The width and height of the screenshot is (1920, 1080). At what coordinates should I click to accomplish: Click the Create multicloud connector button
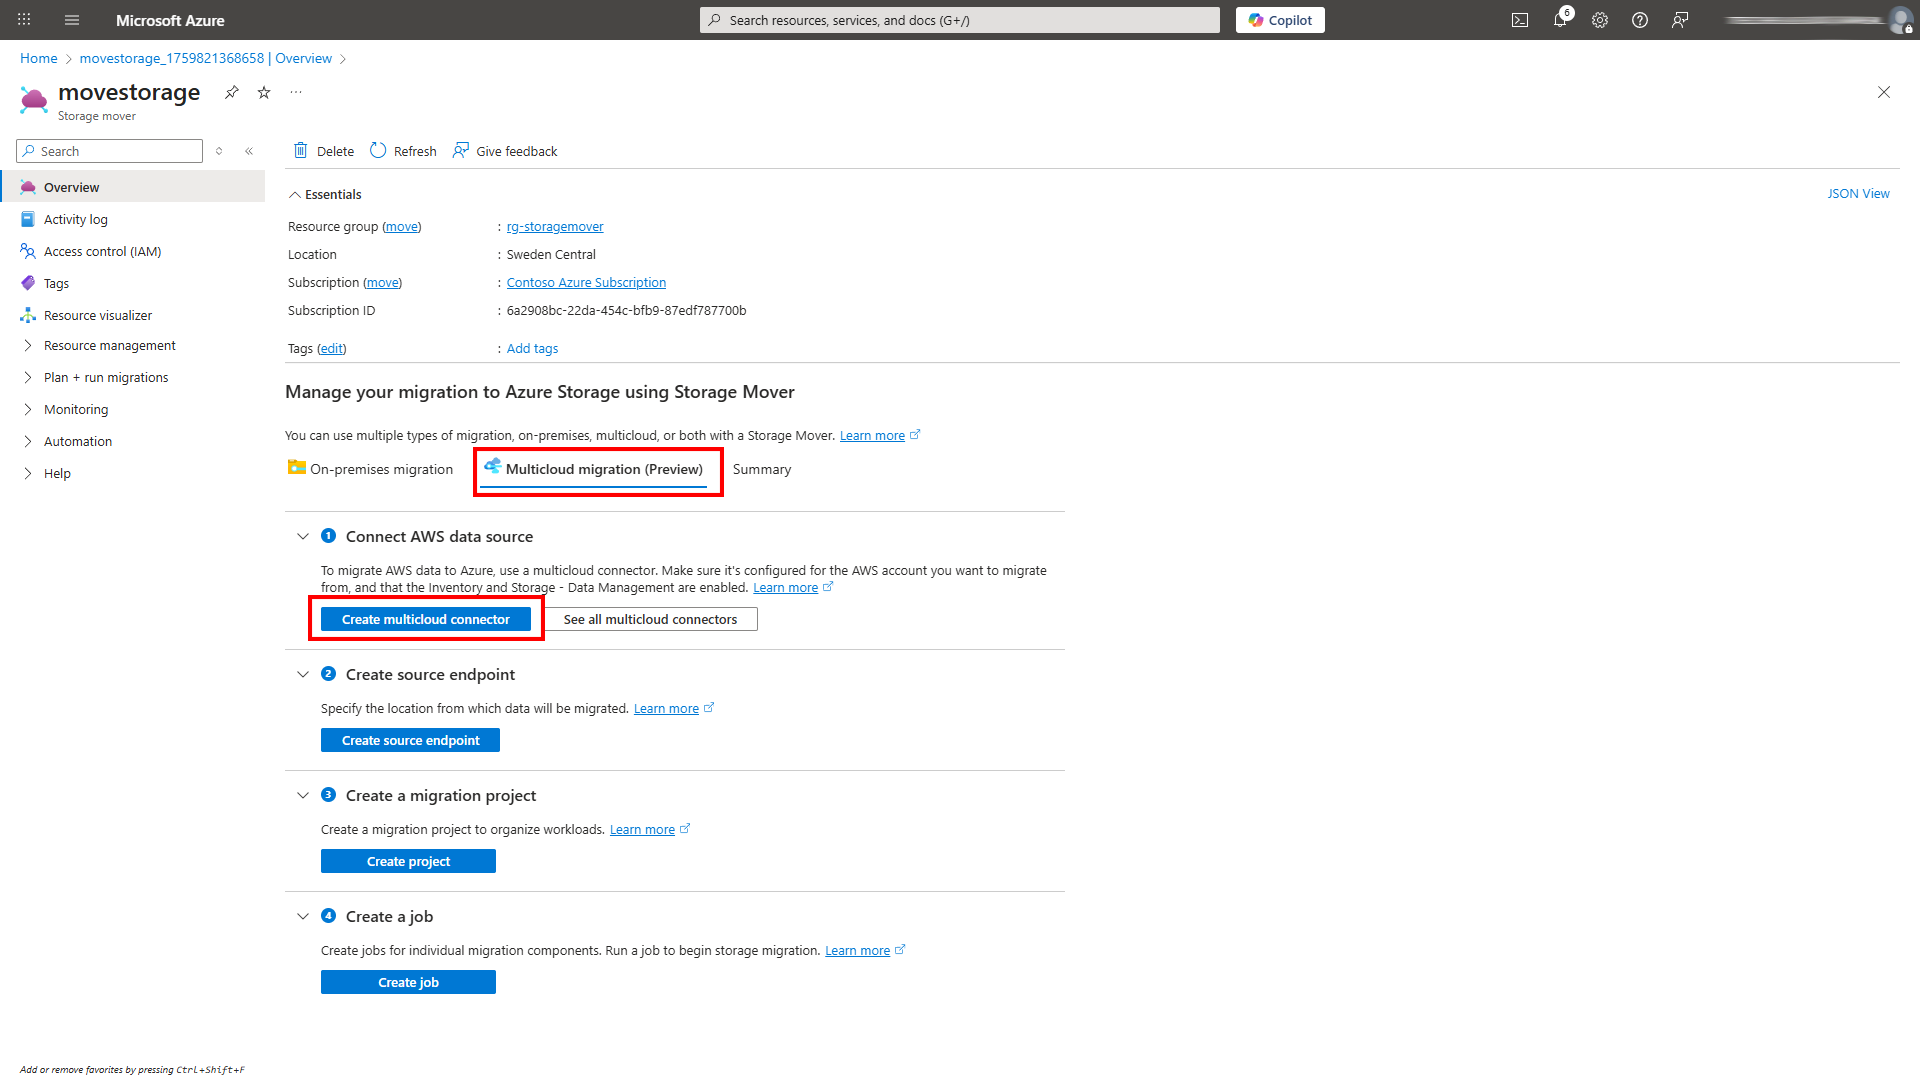click(426, 618)
